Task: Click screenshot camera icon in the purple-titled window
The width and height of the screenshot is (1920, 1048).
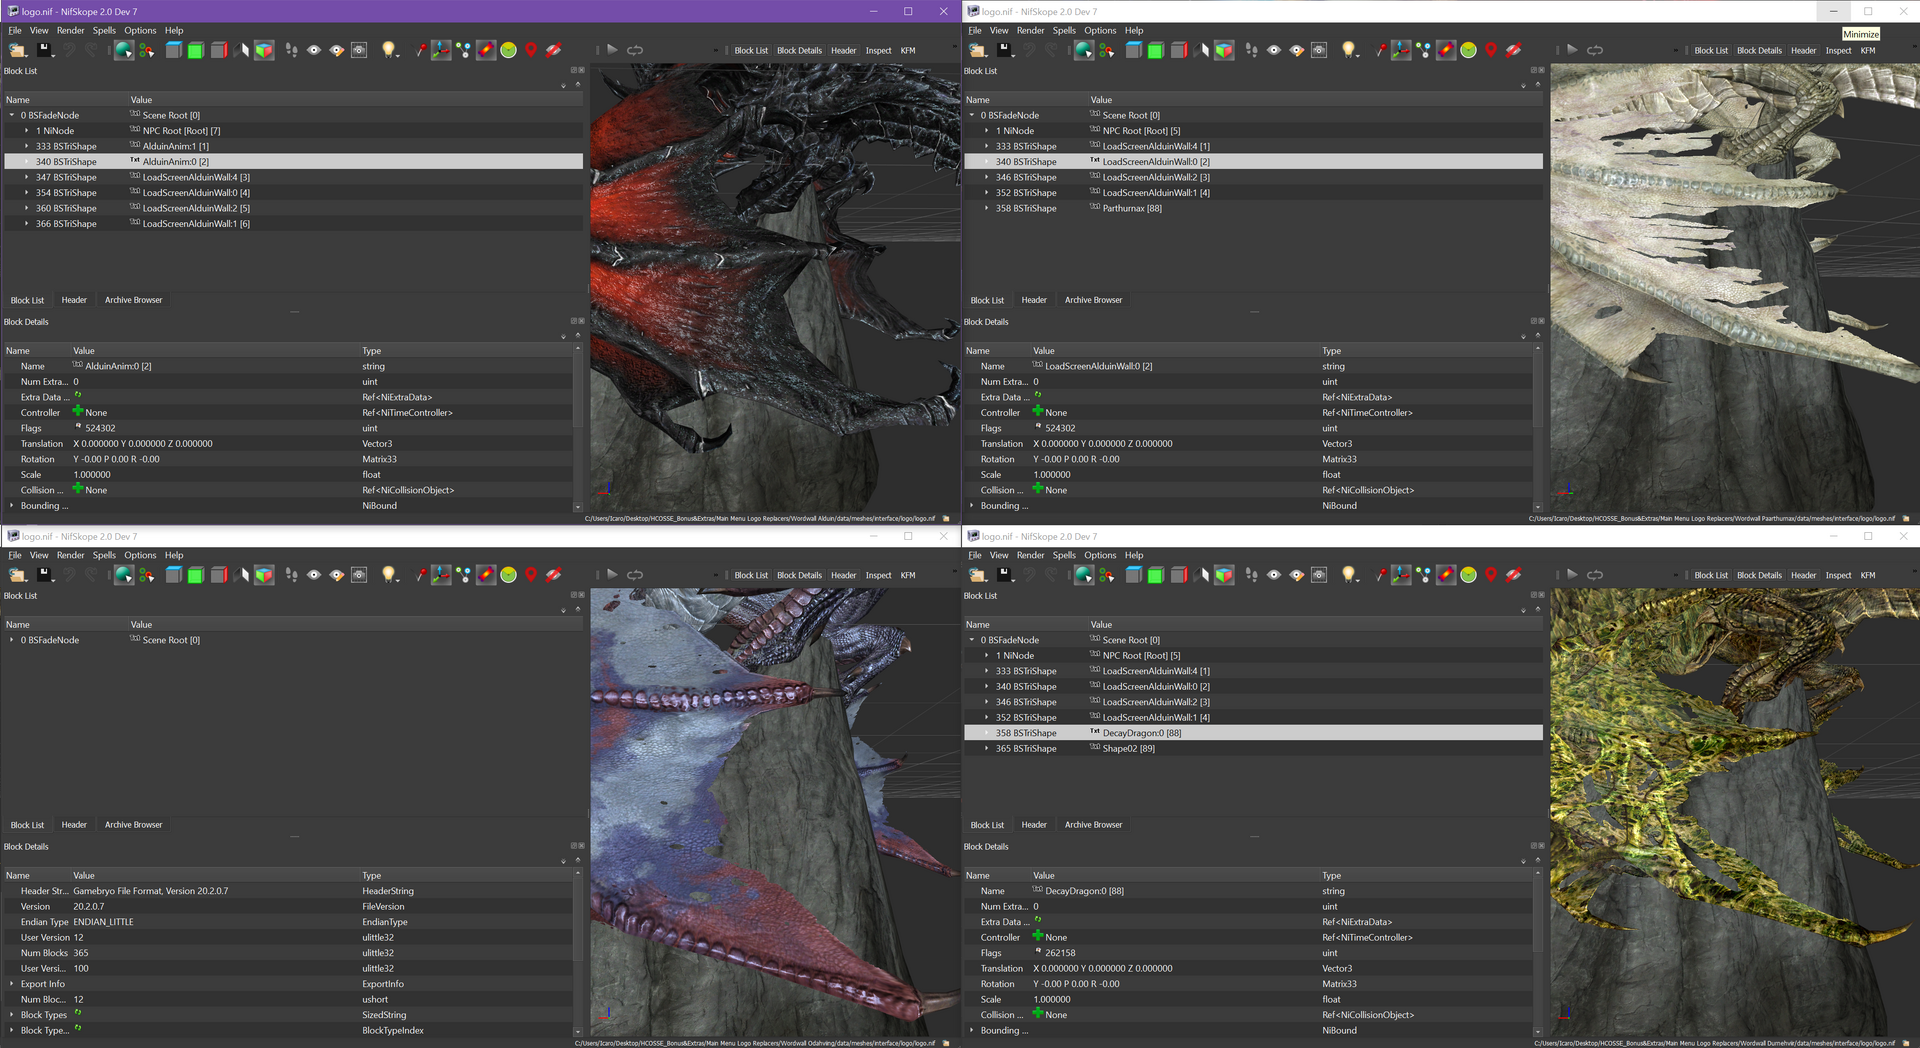Action: [360, 50]
